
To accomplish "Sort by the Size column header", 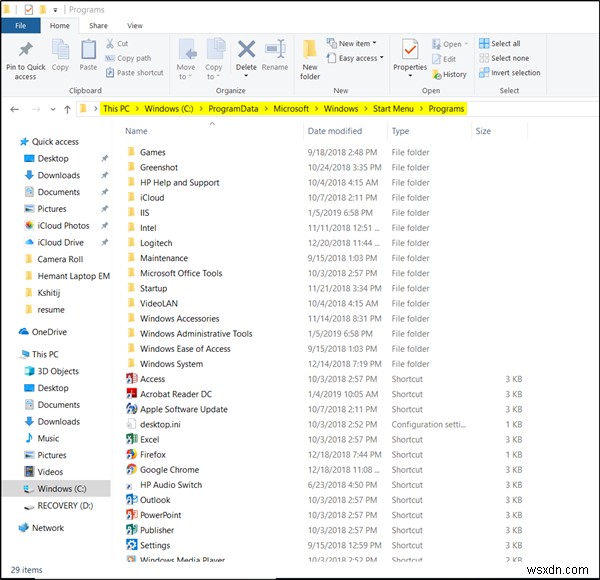I will [483, 131].
